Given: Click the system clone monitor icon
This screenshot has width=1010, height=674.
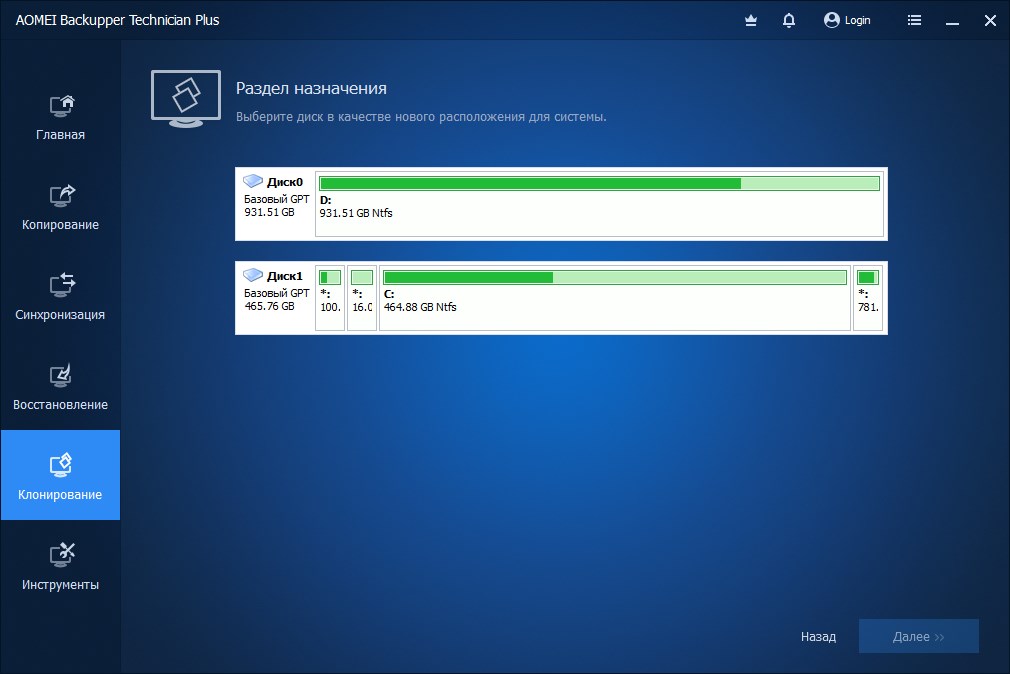Looking at the screenshot, I should tap(186, 99).
